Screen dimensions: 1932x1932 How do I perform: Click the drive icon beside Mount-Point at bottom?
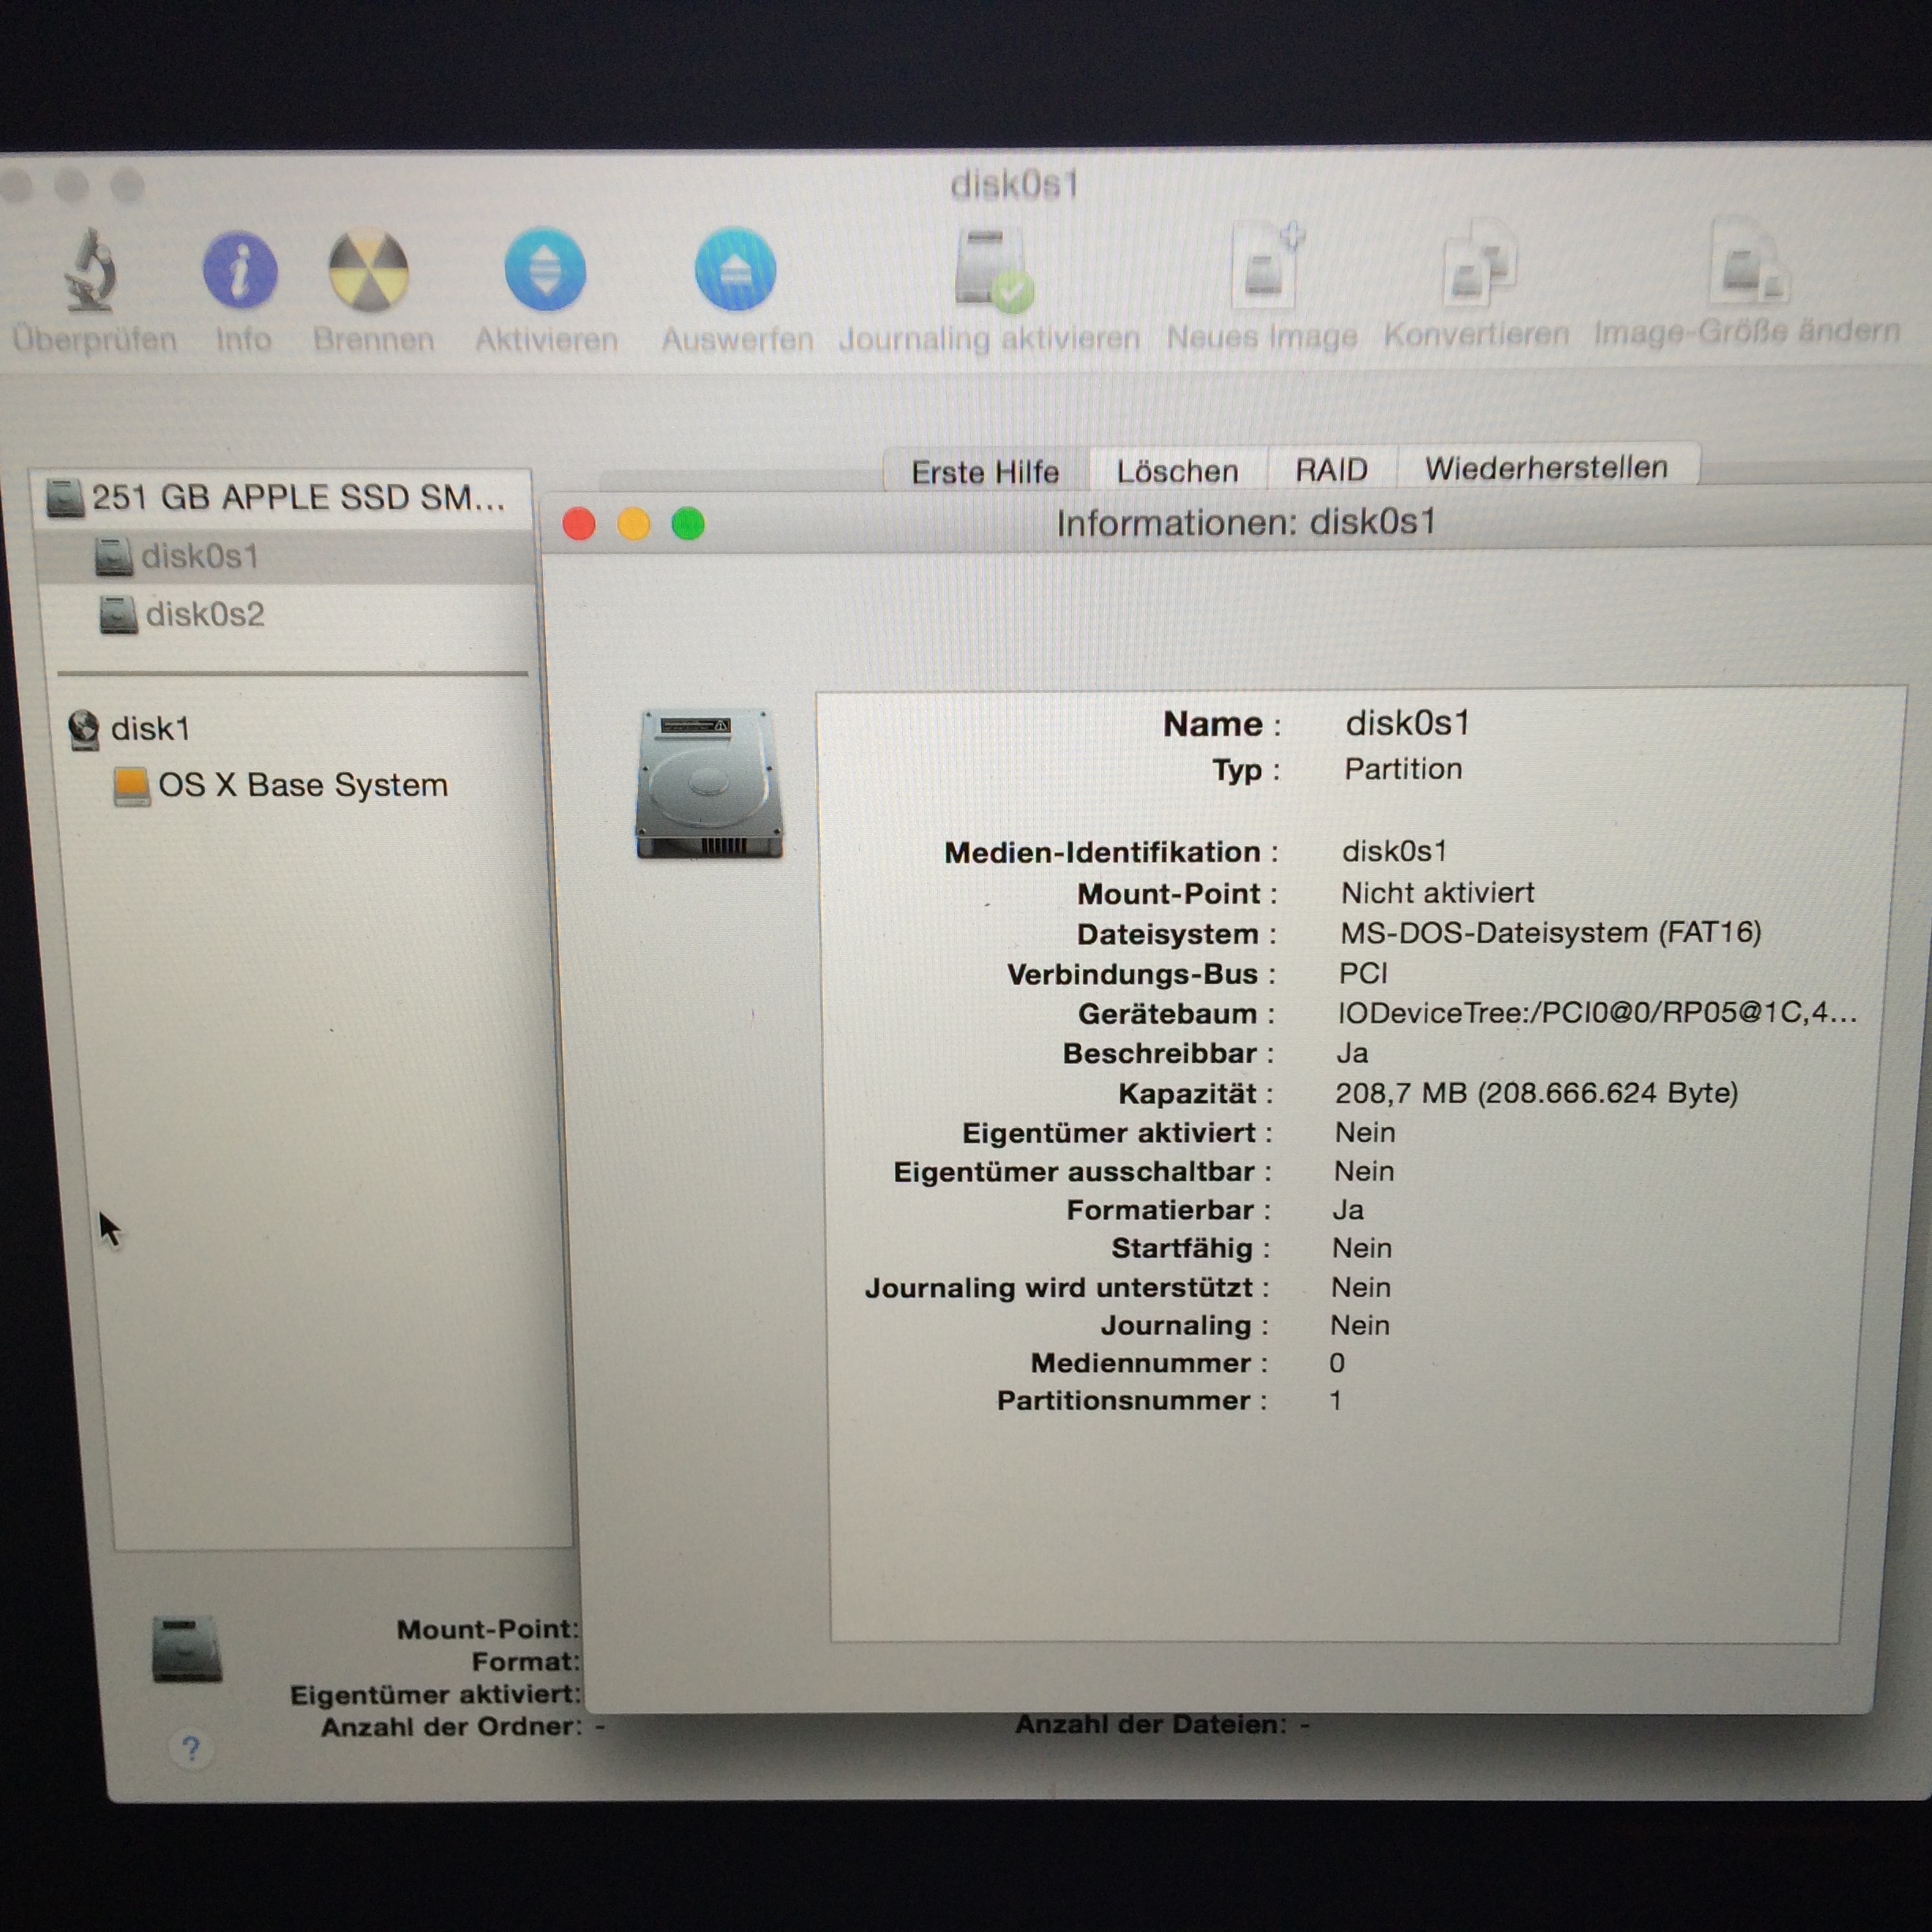(187, 1648)
